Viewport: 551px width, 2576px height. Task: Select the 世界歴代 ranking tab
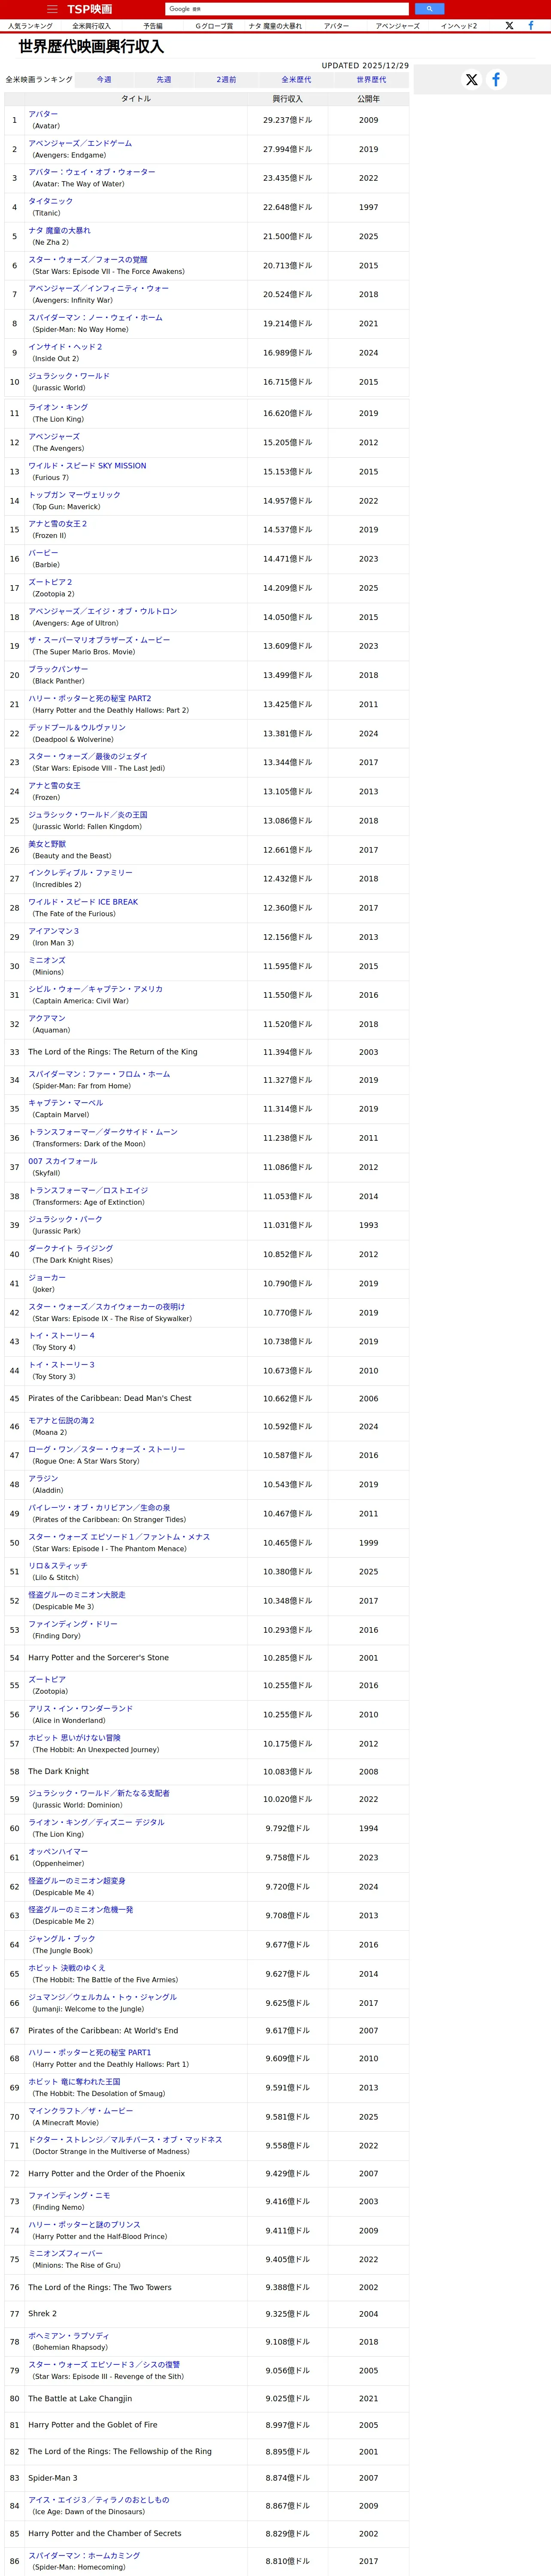pos(371,79)
